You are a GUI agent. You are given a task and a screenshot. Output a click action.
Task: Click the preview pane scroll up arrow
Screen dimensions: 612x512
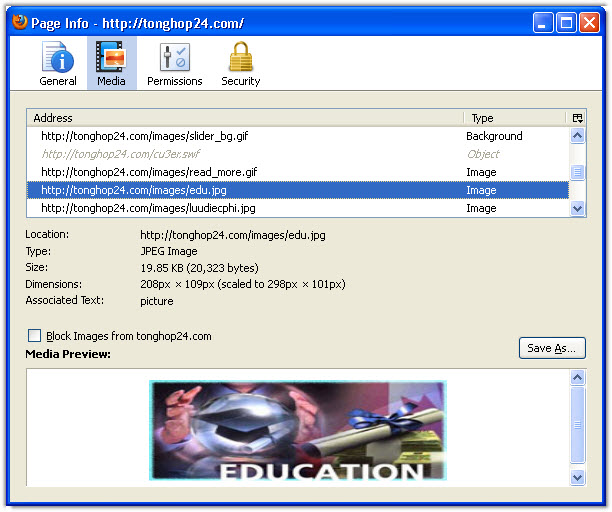[x=577, y=377]
